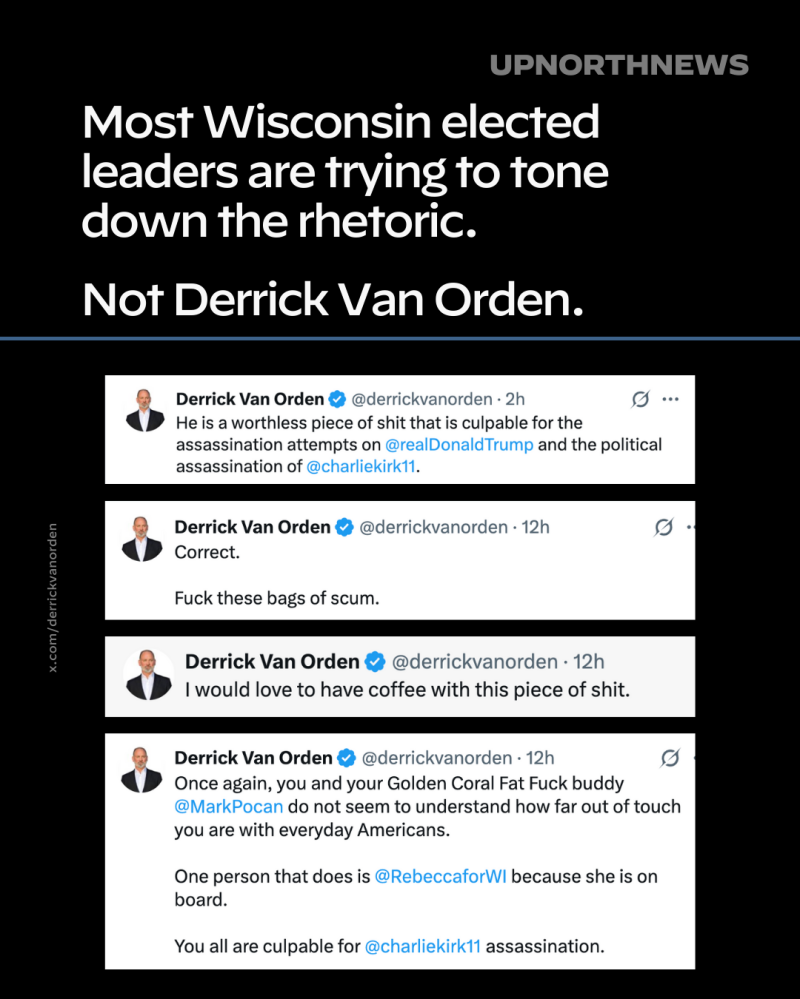Click the @charliekirk11 mention in the 2h tweet
This screenshot has height=999, width=800.
pos(360,467)
